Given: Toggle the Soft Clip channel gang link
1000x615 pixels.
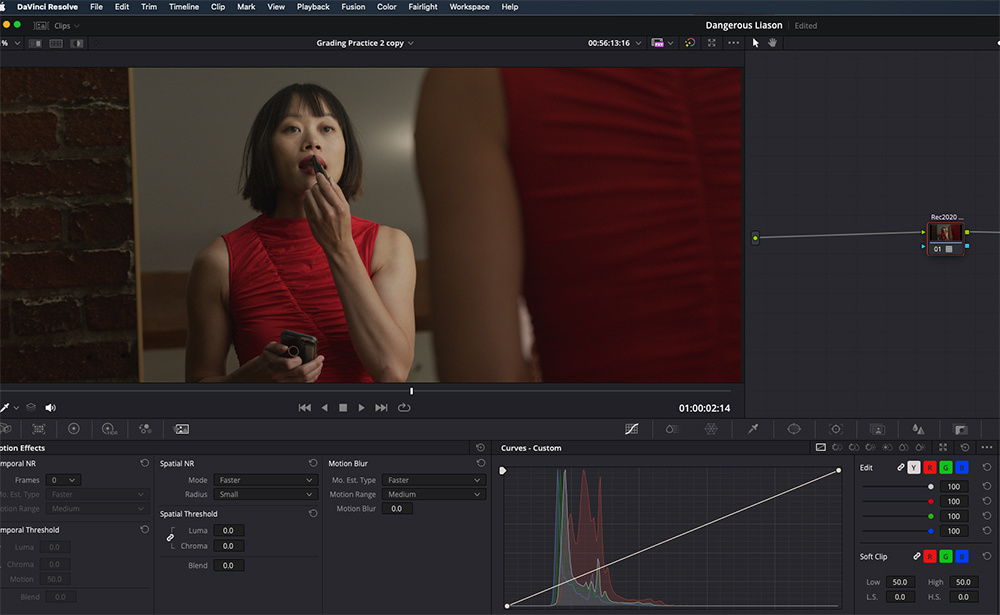Looking at the screenshot, I should pyautogui.click(x=916, y=556).
